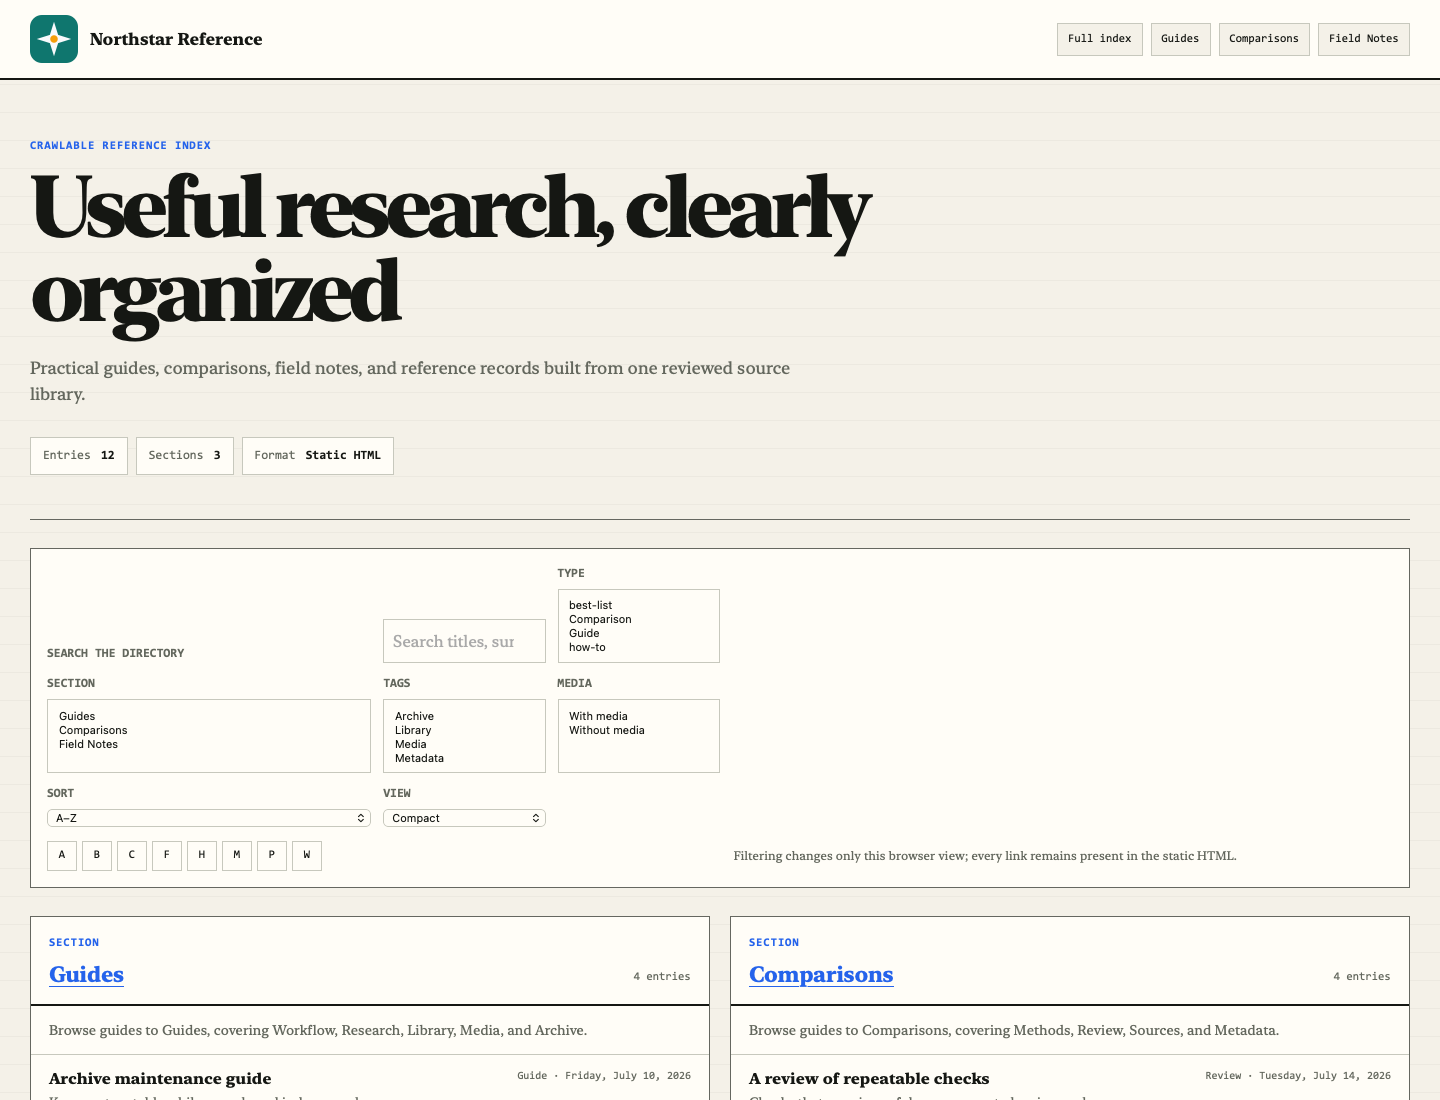Image resolution: width=1440 pixels, height=1100 pixels.
Task: Open Field Notes in the top navigation
Action: 1363,39
